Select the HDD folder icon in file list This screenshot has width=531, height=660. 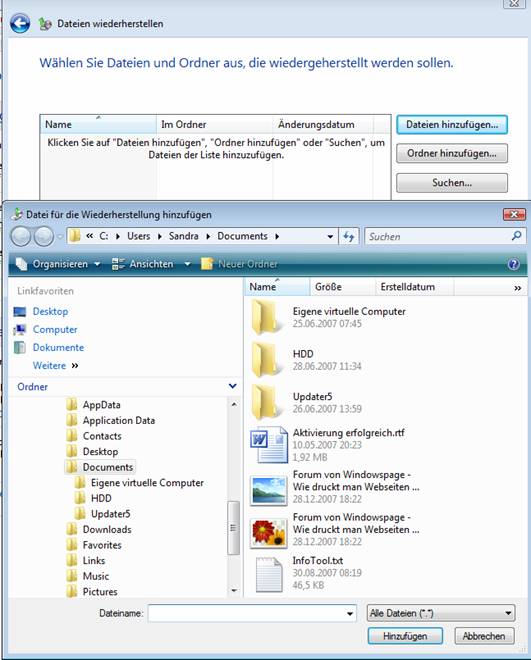266,360
